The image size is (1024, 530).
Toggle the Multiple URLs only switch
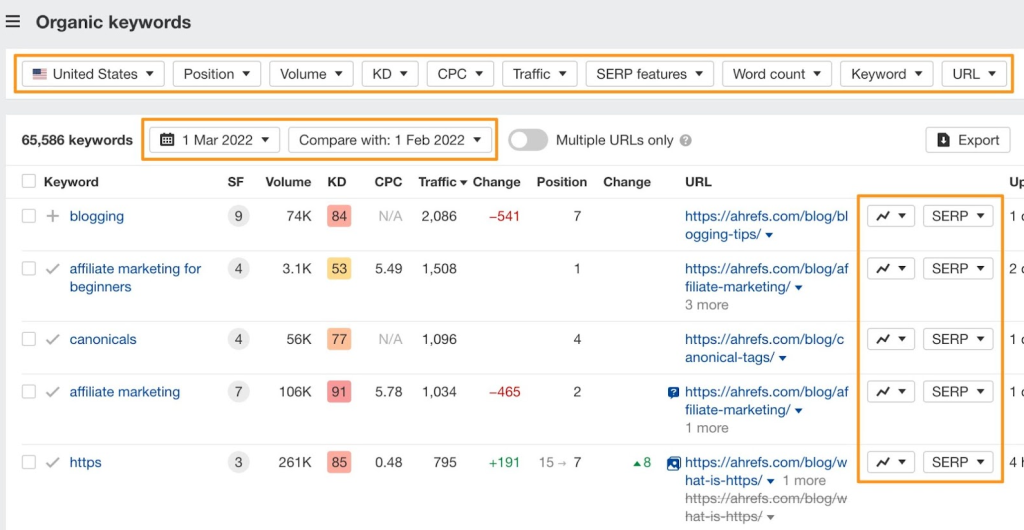(528, 140)
